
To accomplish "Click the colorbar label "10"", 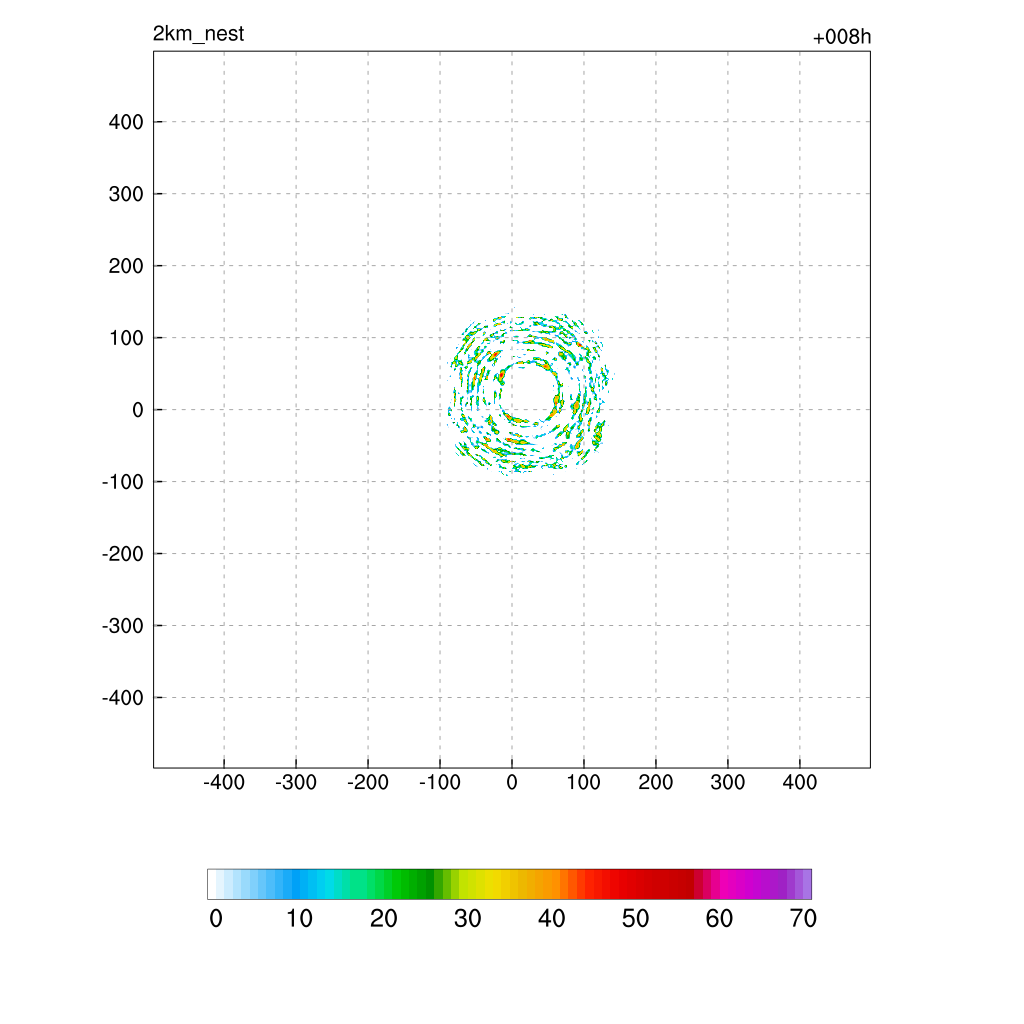I will (x=300, y=919).
